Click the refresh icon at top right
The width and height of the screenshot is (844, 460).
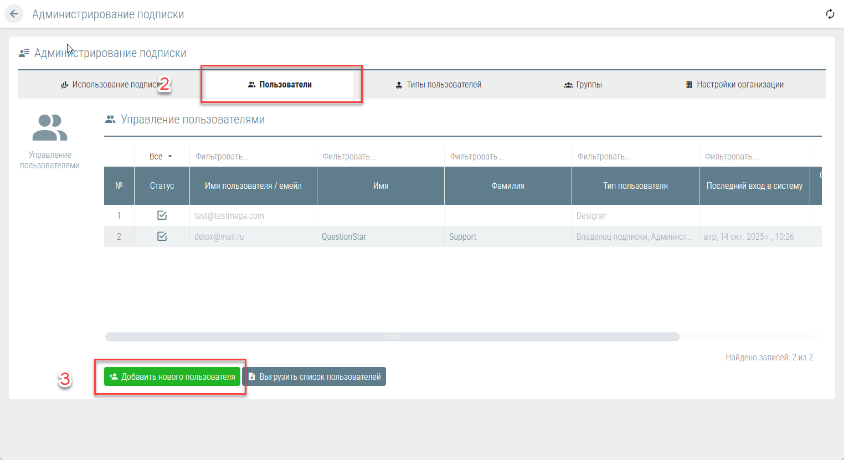tap(829, 15)
